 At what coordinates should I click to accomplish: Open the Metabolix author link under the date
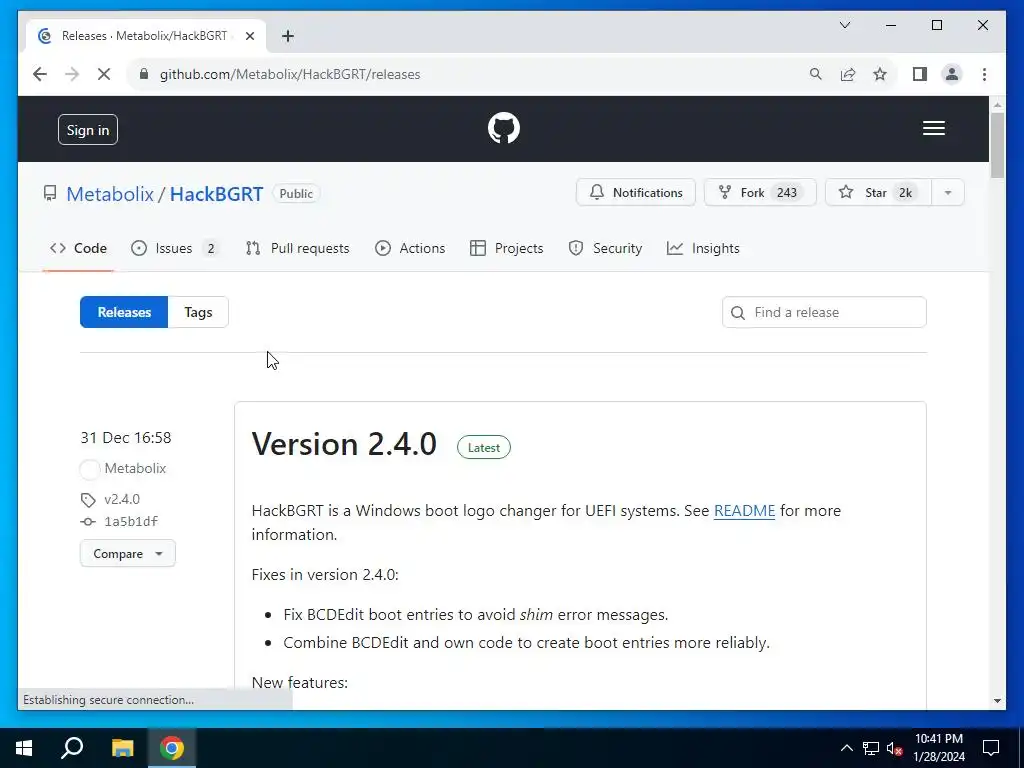pyautogui.click(x=135, y=468)
